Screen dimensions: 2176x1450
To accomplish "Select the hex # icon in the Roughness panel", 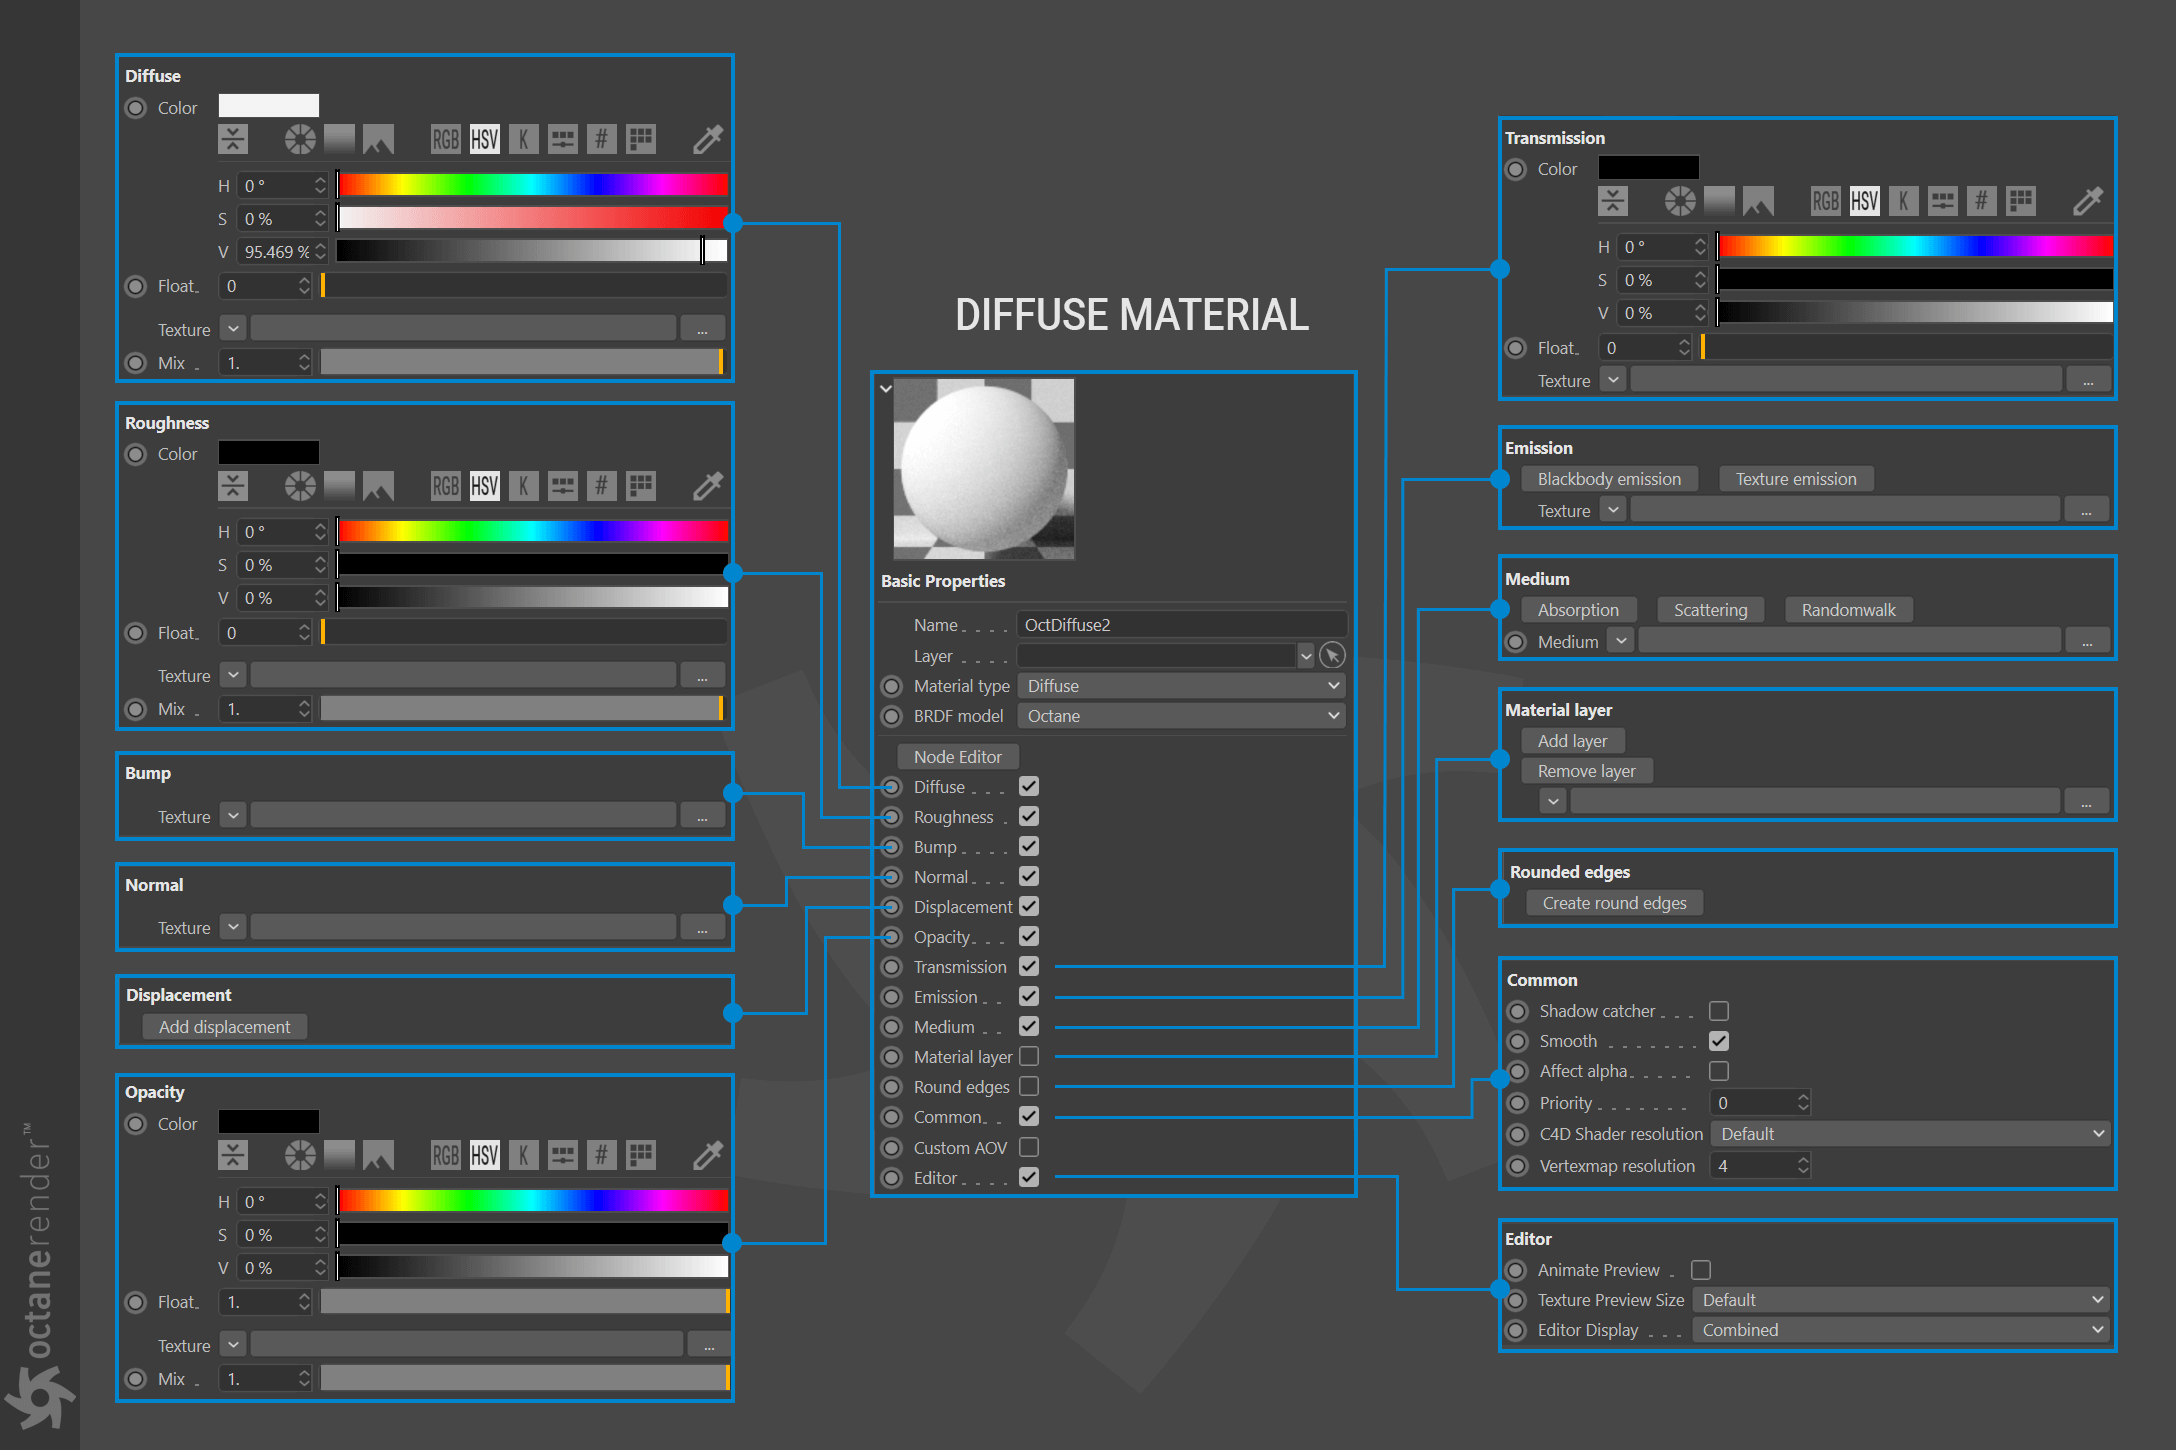I will [x=601, y=486].
